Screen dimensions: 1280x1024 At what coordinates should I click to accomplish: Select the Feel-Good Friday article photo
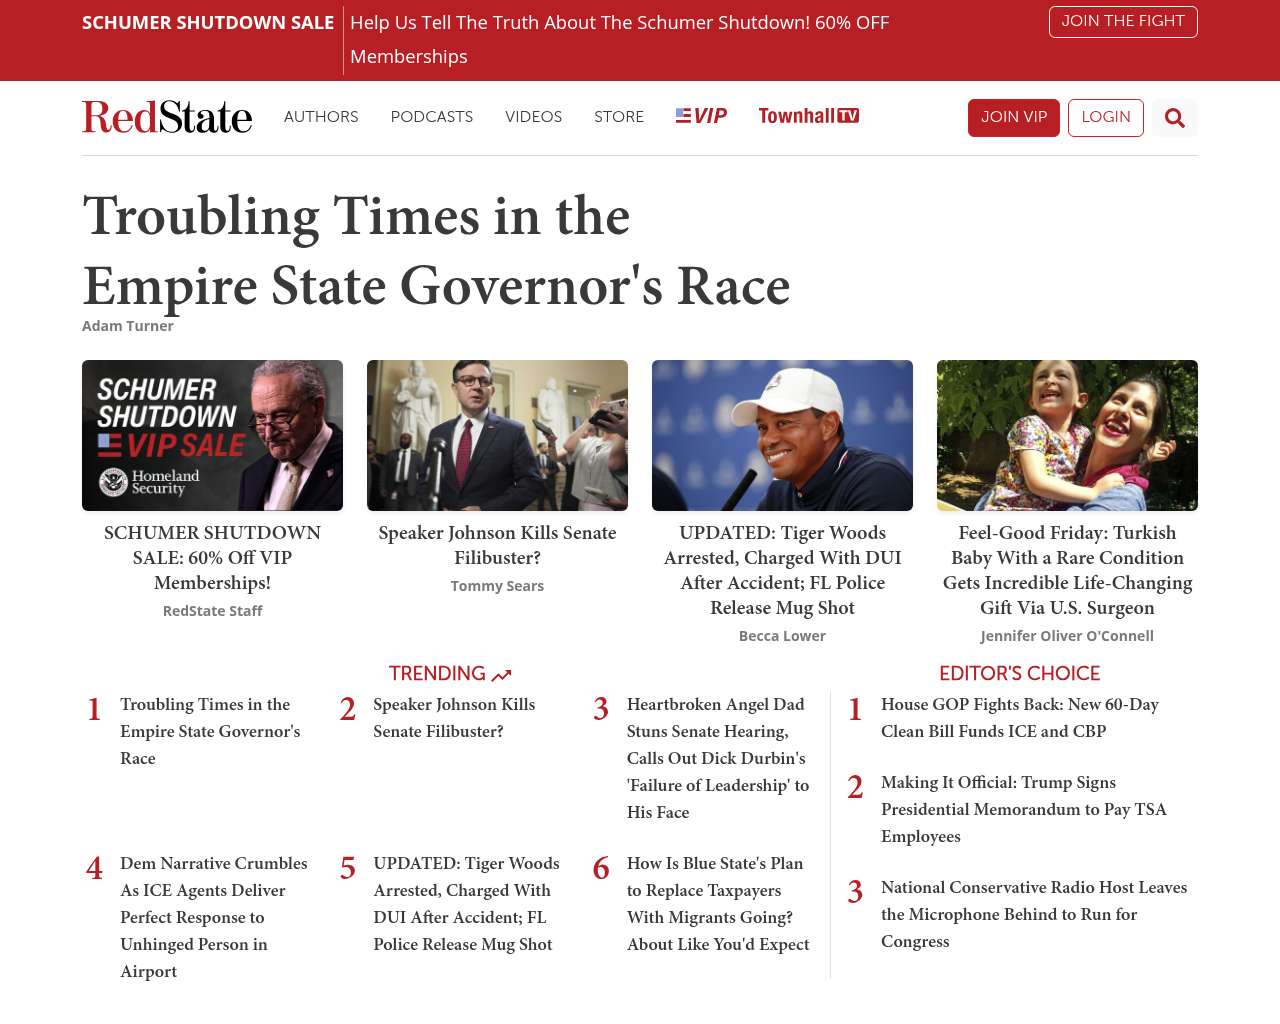pyautogui.click(x=1067, y=435)
